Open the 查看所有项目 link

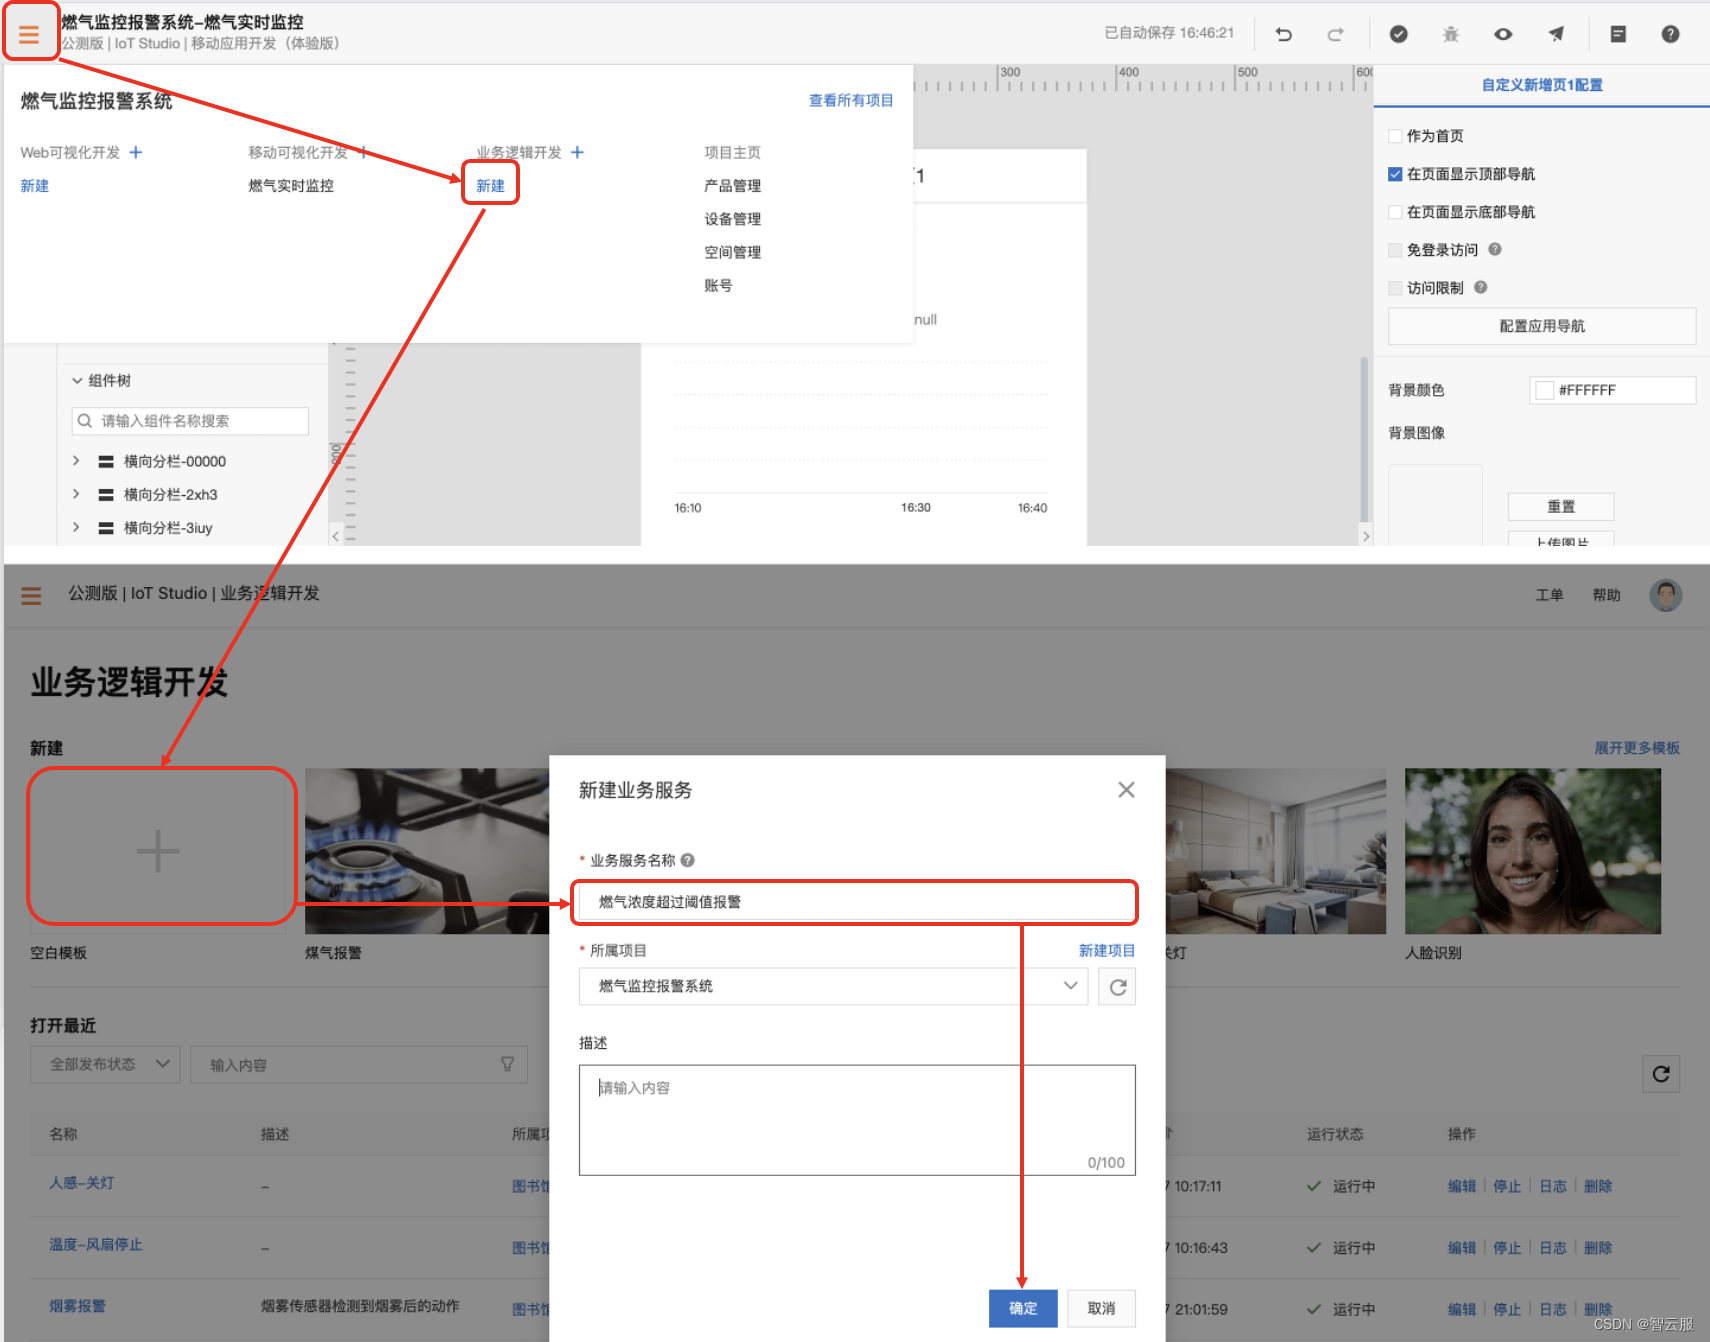tap(850, 100)
